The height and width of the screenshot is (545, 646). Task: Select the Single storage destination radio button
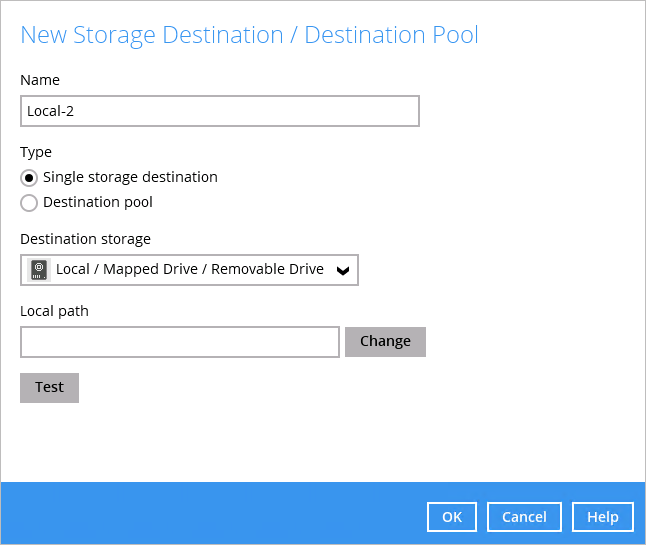pyautogui.click(x=29, y=178)
